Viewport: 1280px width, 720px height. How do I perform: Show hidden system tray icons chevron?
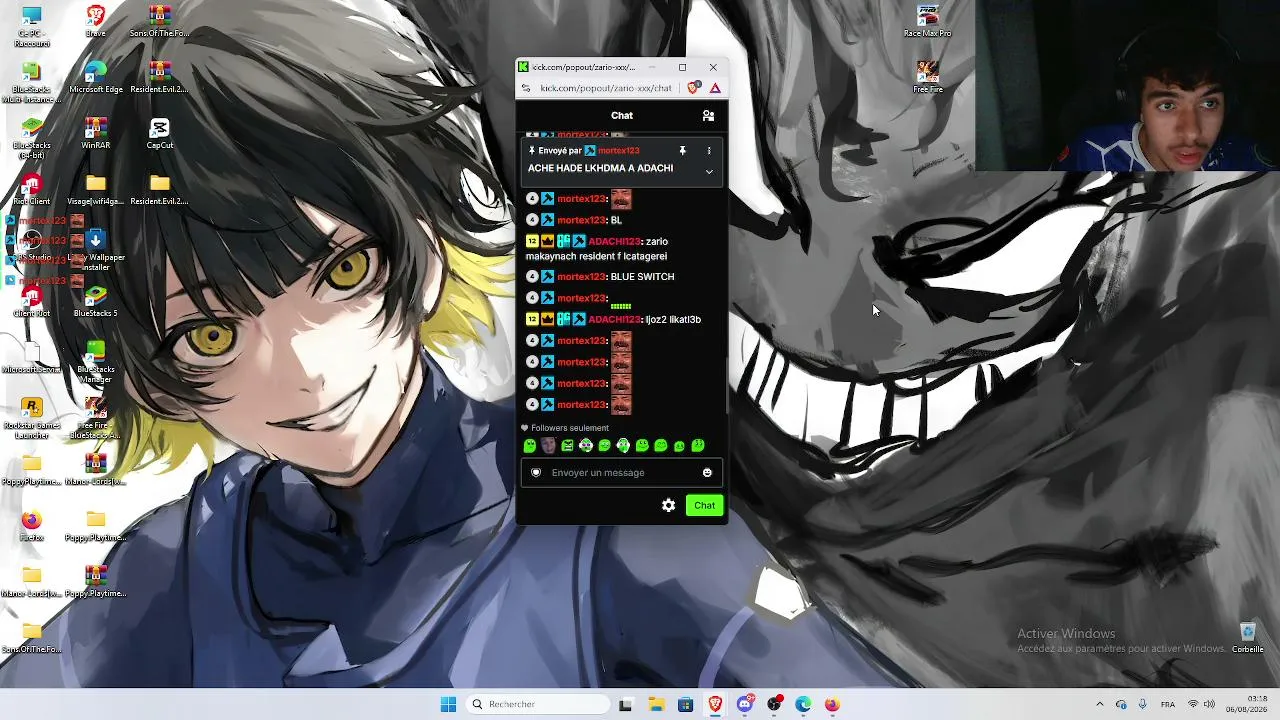point(1099,704)
